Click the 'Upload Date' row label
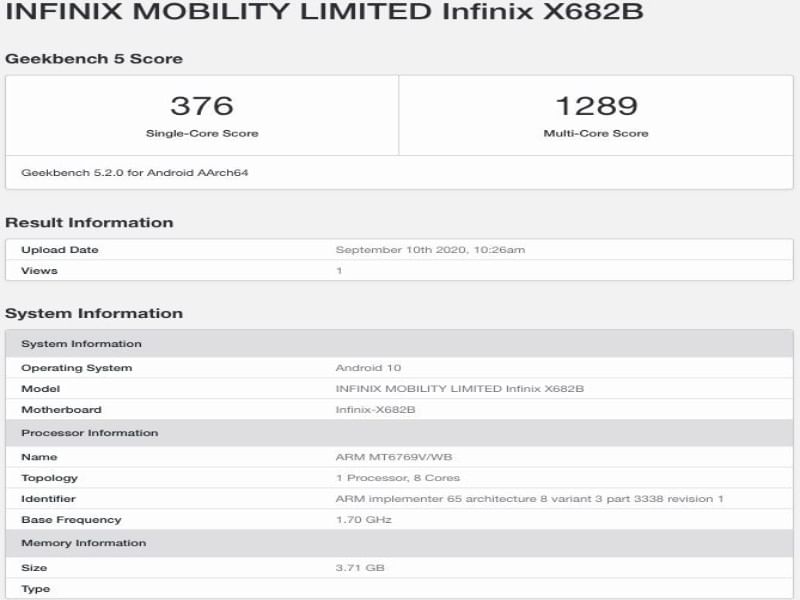 pos(60,249)
